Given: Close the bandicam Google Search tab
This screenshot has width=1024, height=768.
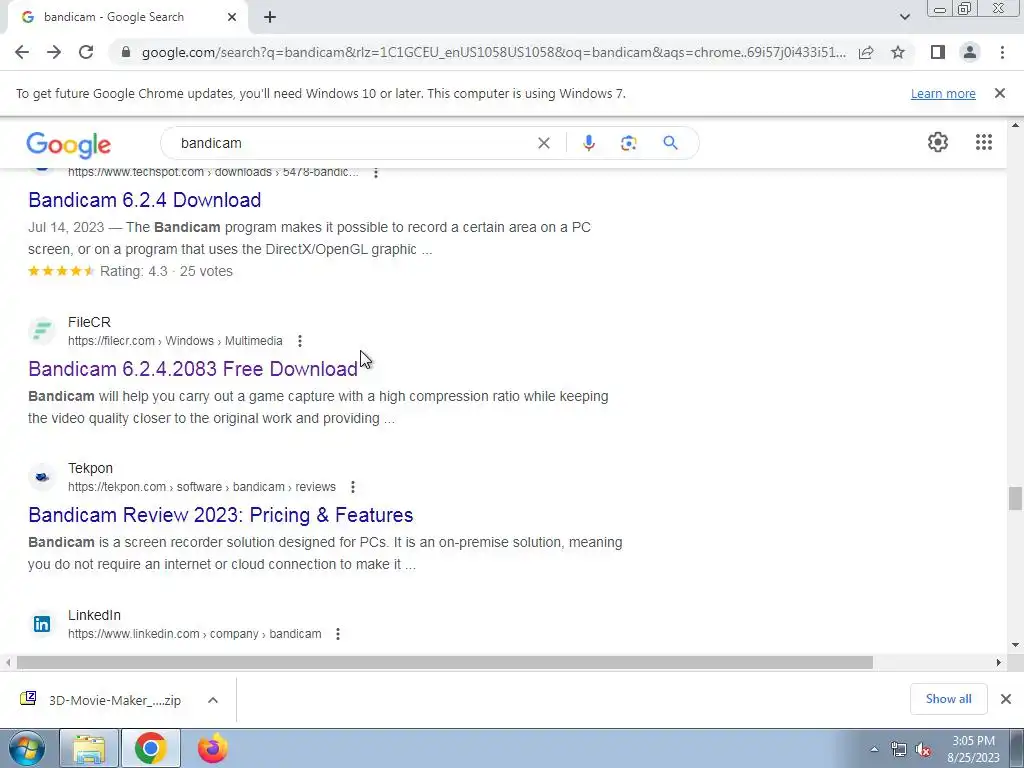Looking at the screenshot, I should pos(232,17).
